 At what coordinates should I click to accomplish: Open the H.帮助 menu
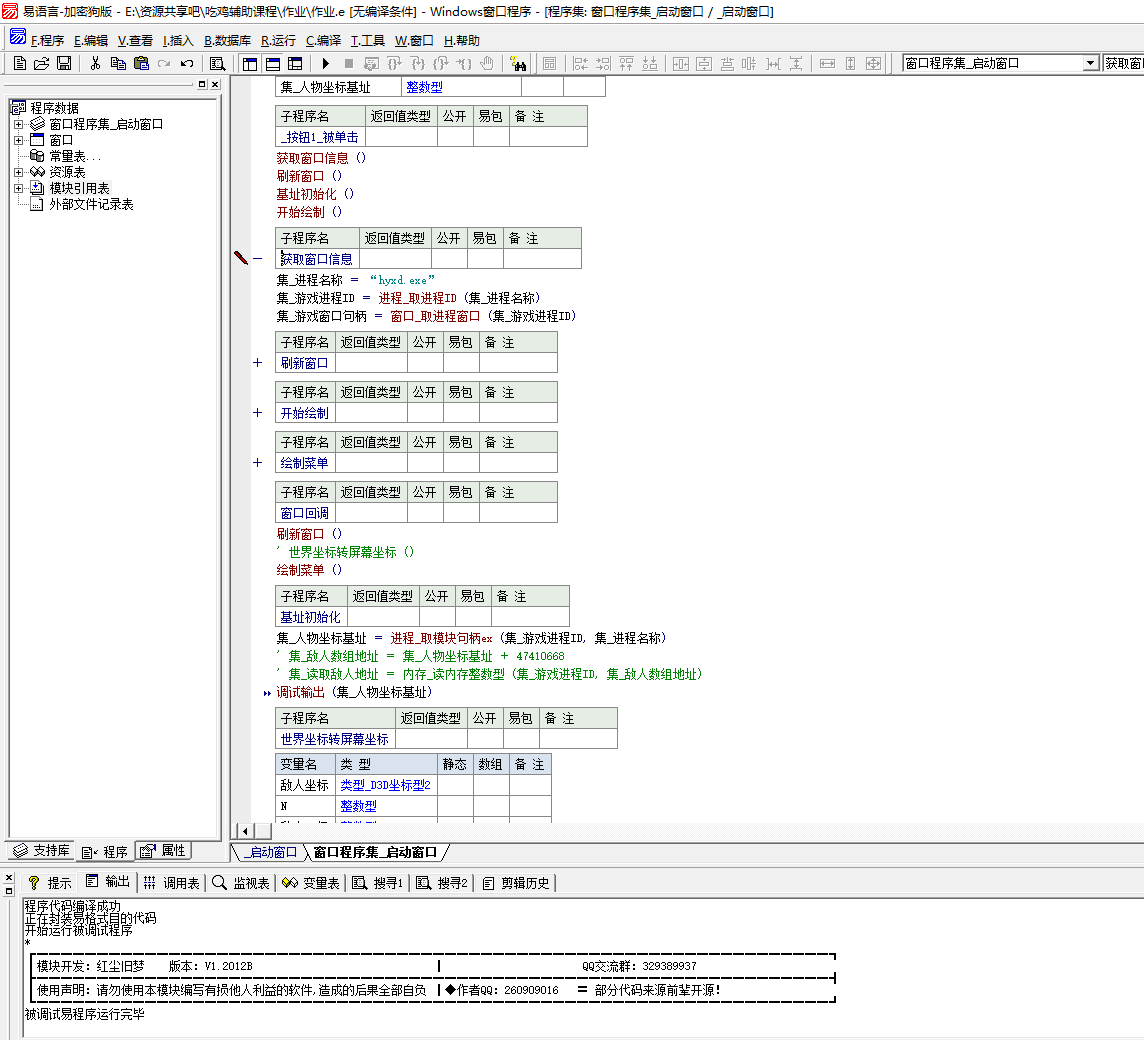click(462, 41)
